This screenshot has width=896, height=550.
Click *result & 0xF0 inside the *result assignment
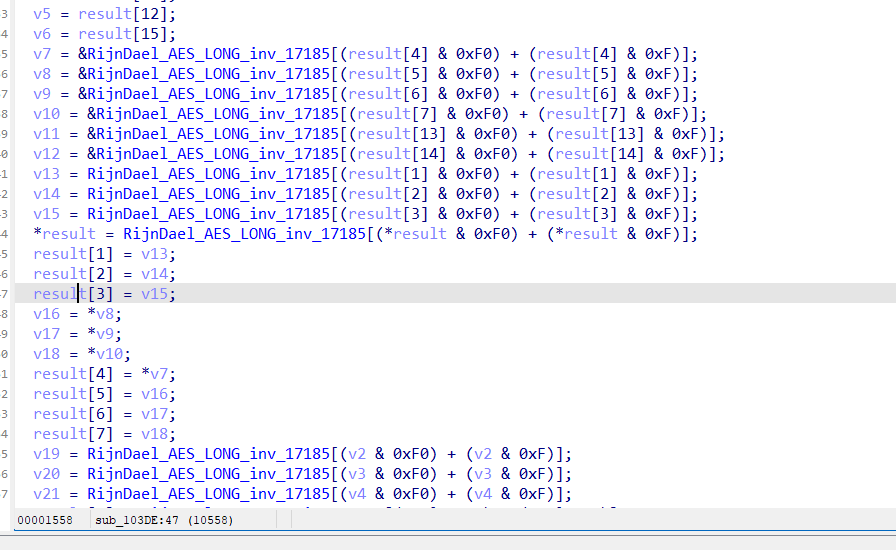(447, 234)
